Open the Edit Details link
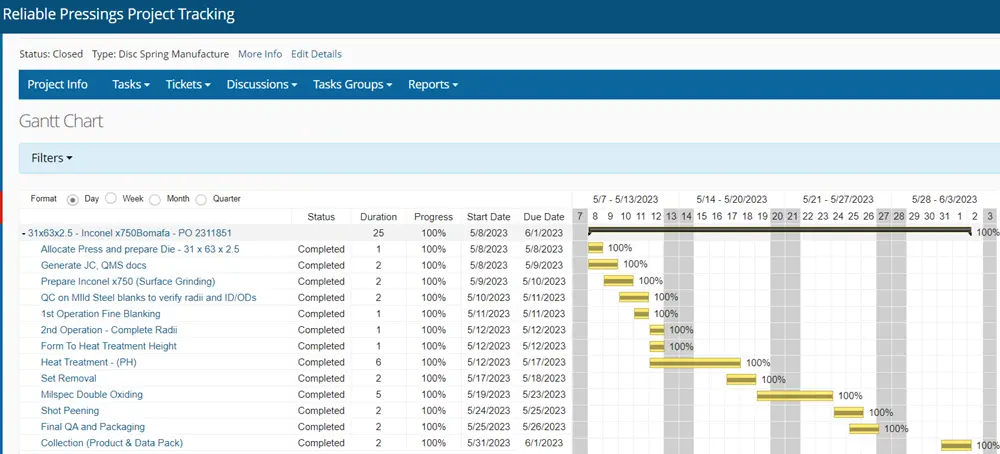Image resolution: width=1000 pixels, height=454 pixels. (316, 54)
